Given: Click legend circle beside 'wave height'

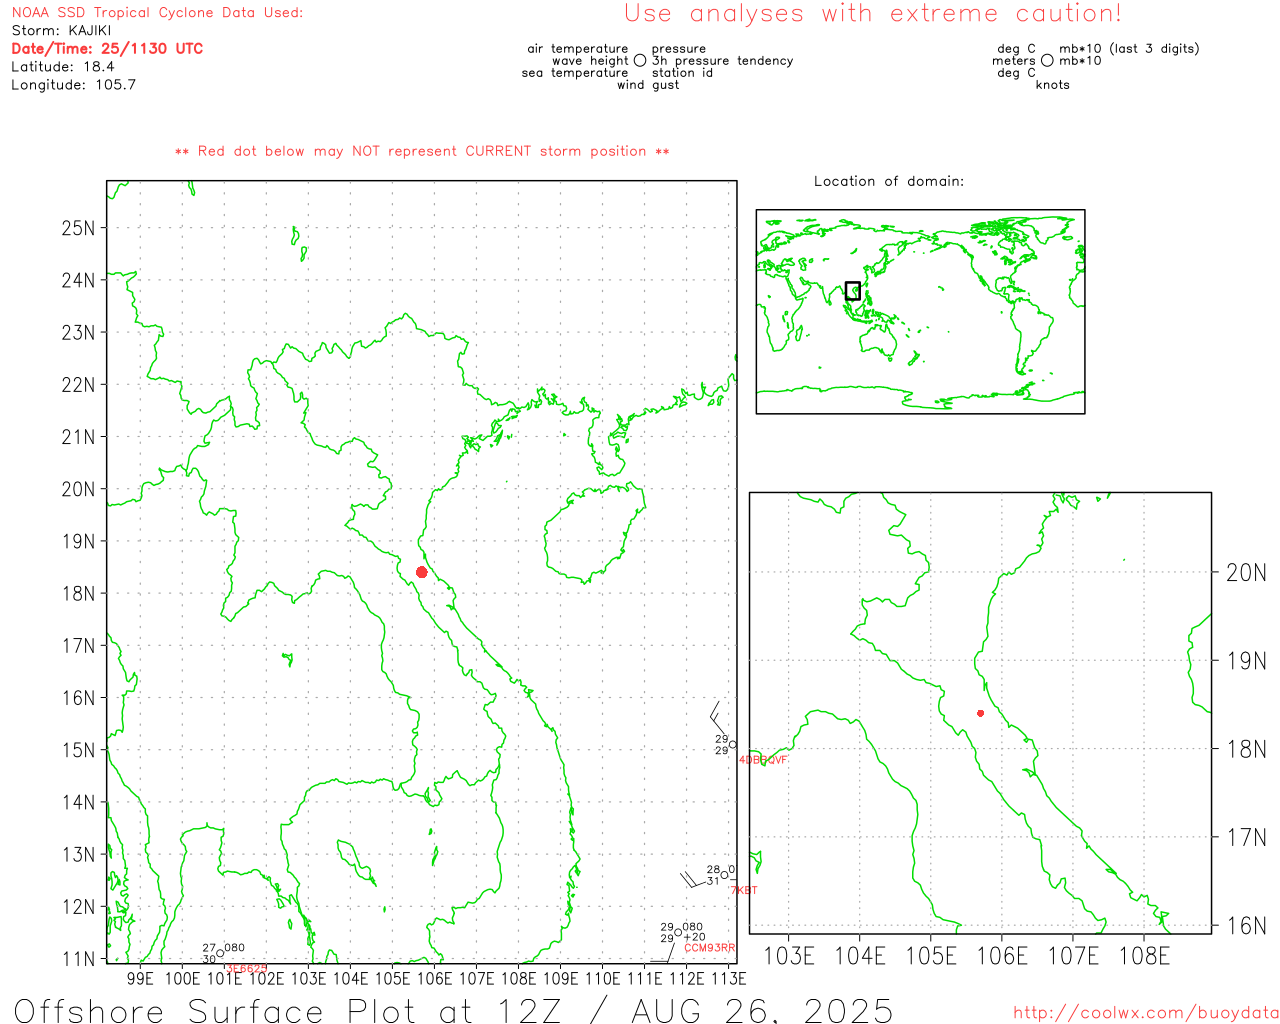Looking at the screenshot, I should [640, 61].
